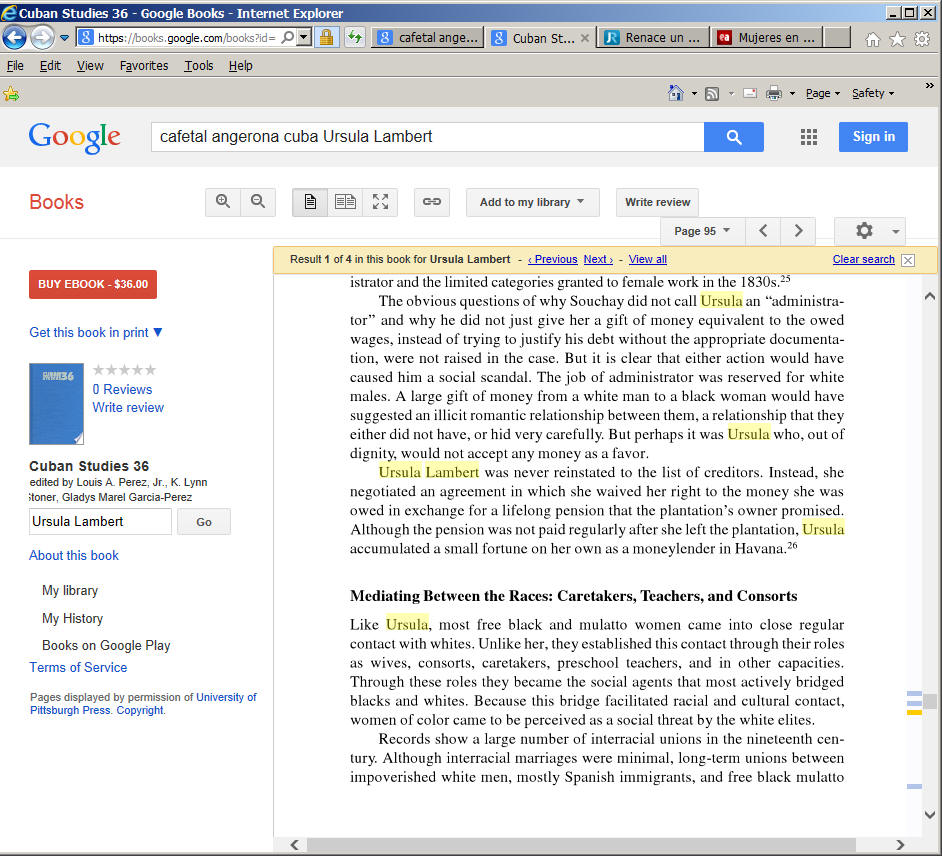The width and height of the screenshot is (942, 856).
Task: Open the recent pages dropdown arrow
Action: [x=64, y=38]
